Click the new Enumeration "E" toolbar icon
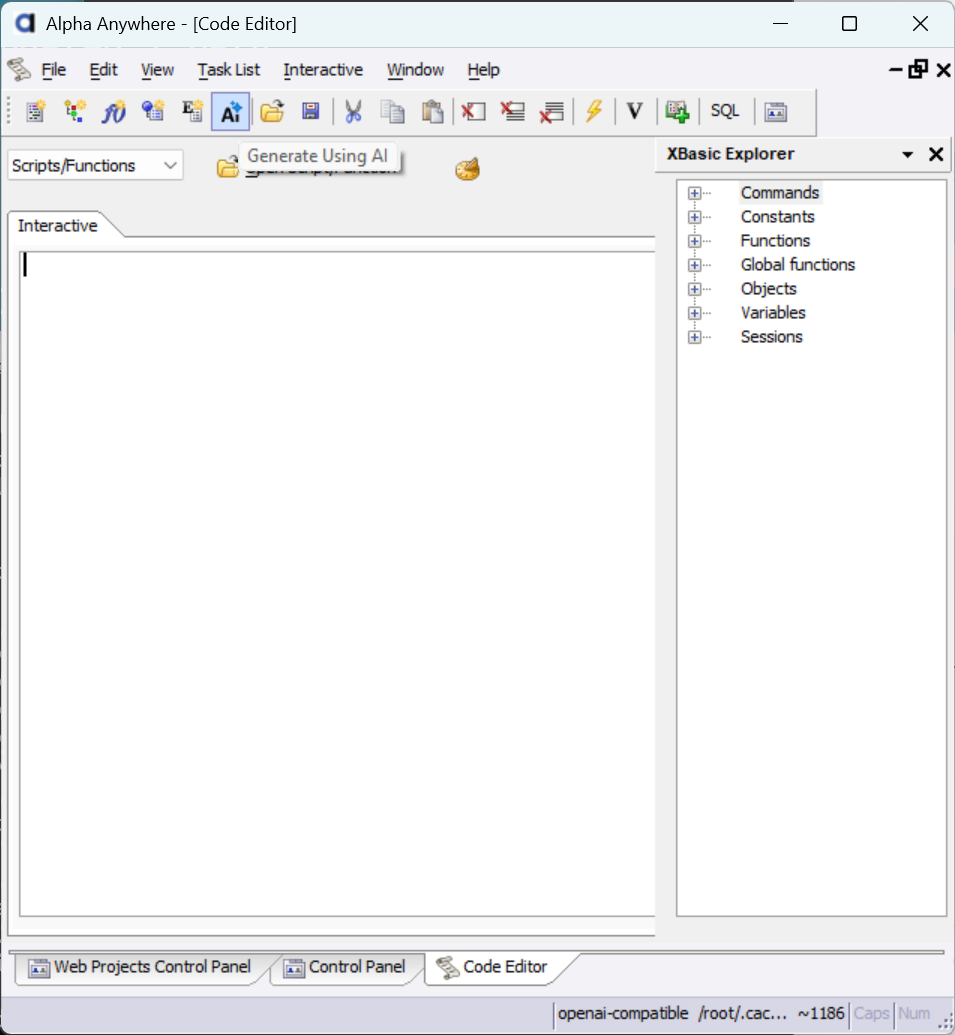The image size is (955, 1035). click(x=192, y=112)
